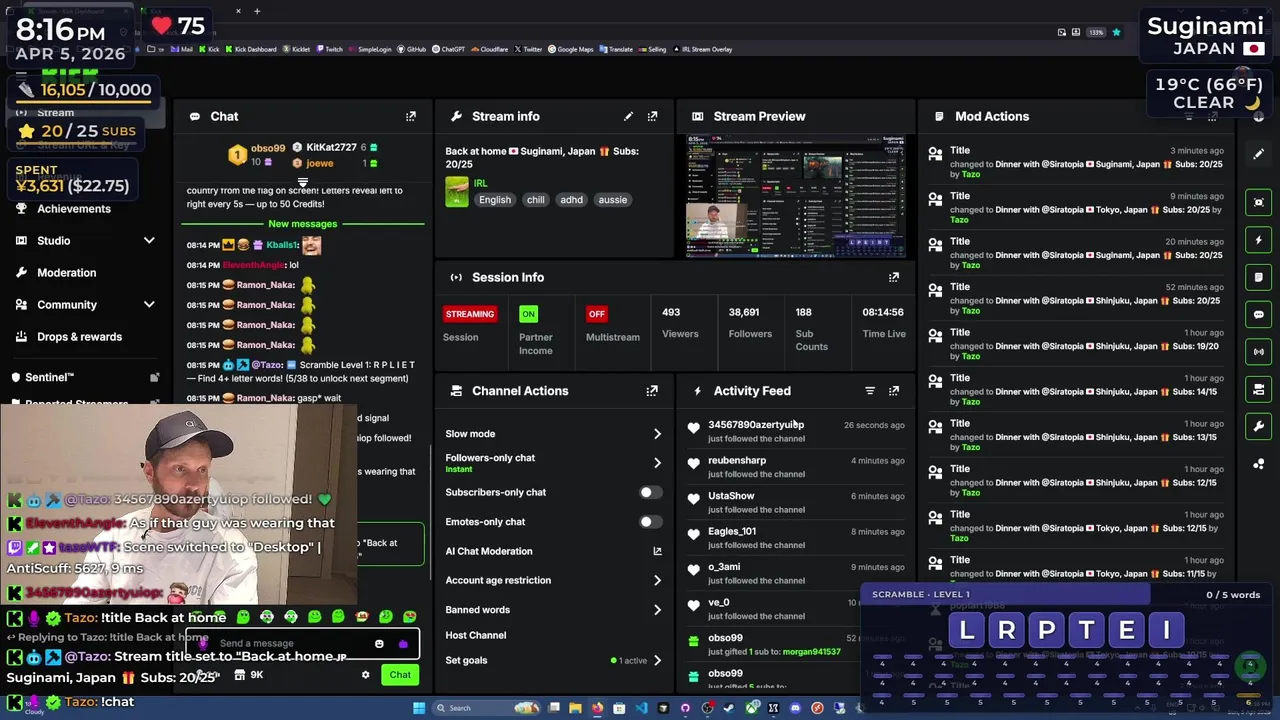The height and width of the screenshot is (720, 1280).
Task: Toggle stream preview widget in right sidebar
Action: pos(1259,202)
